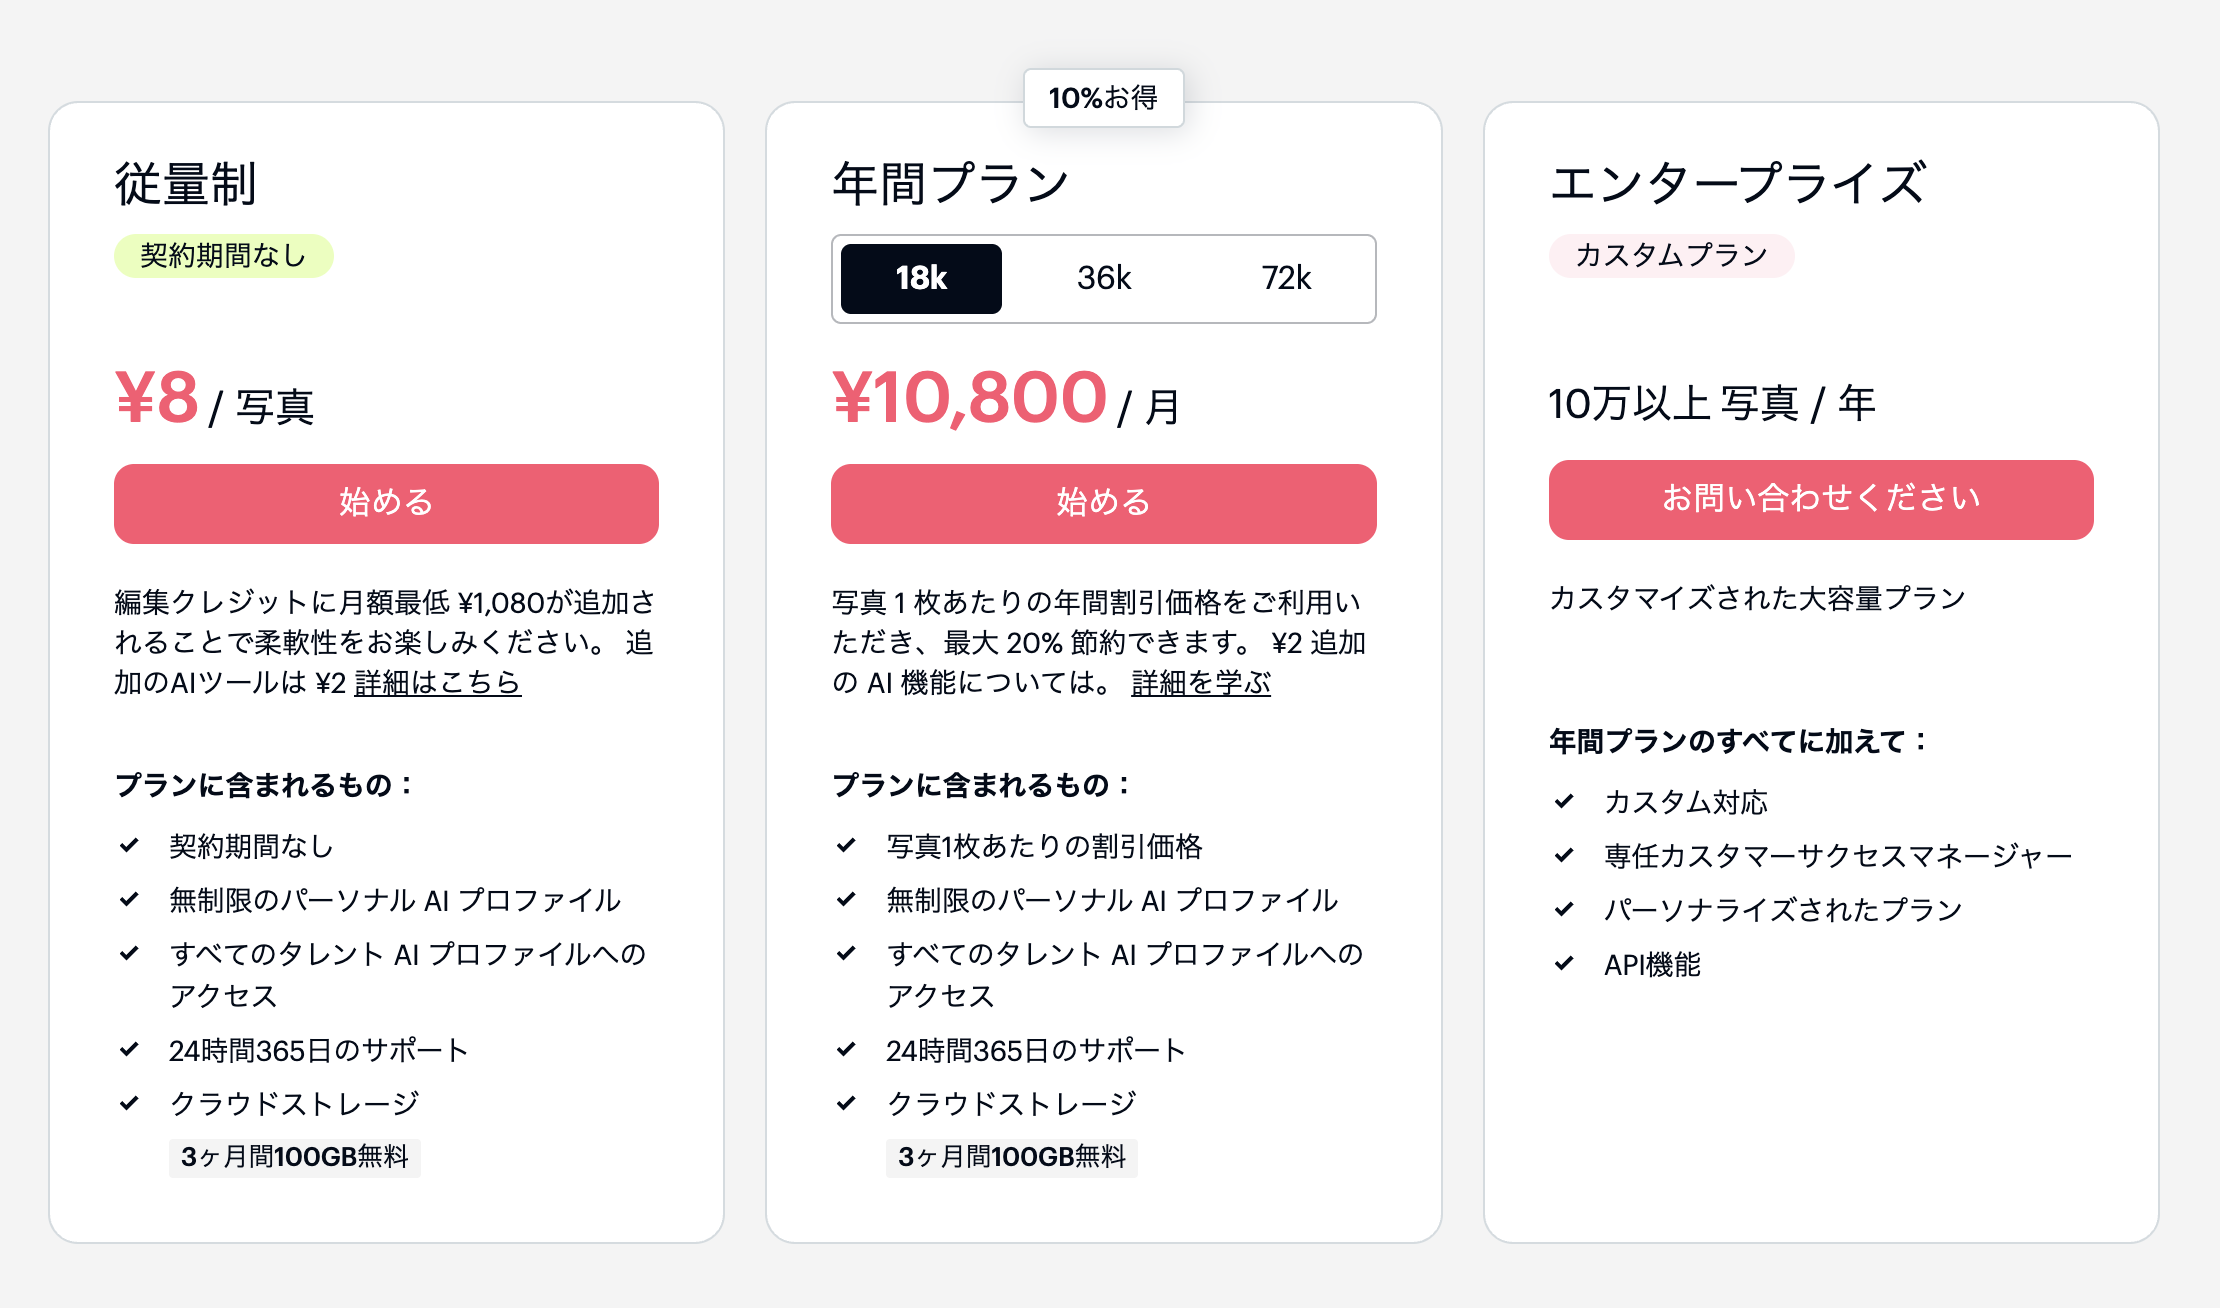Click the green 契約期間なし tag
The width and height of the screenshot is (2220, 1308).
pos(223,256)
